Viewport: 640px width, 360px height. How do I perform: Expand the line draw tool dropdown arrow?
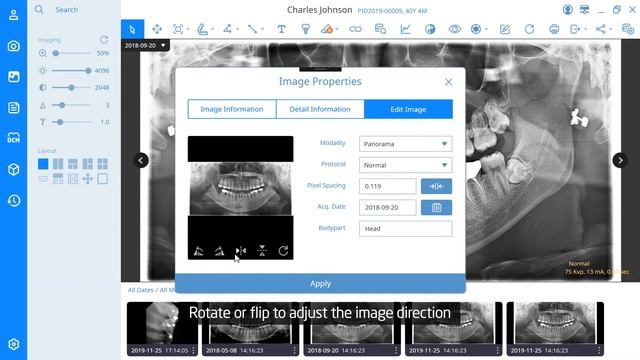coord(262,29)
